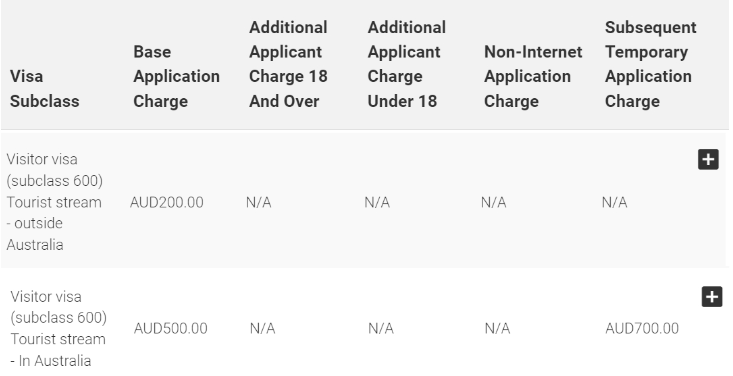Select Additional Applicant Charge 18 And Over header
The image size is (733, 376).
coord(288,64)
